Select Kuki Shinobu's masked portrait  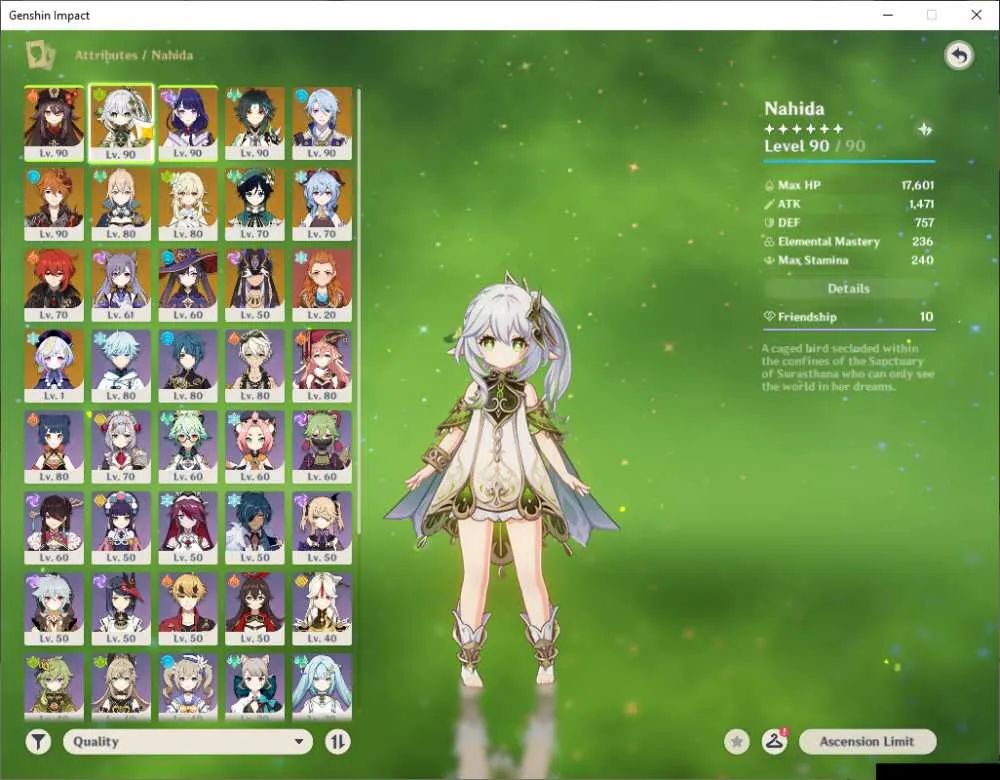[x=322, y=447]
